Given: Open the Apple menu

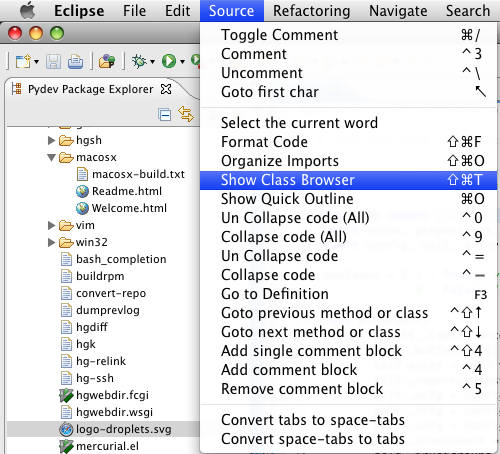Looking at the screenshot, I should click(28, 11).
